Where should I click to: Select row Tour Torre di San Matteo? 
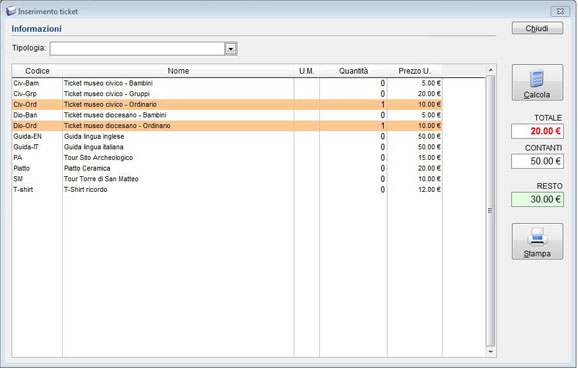click(x=227, y=179)
